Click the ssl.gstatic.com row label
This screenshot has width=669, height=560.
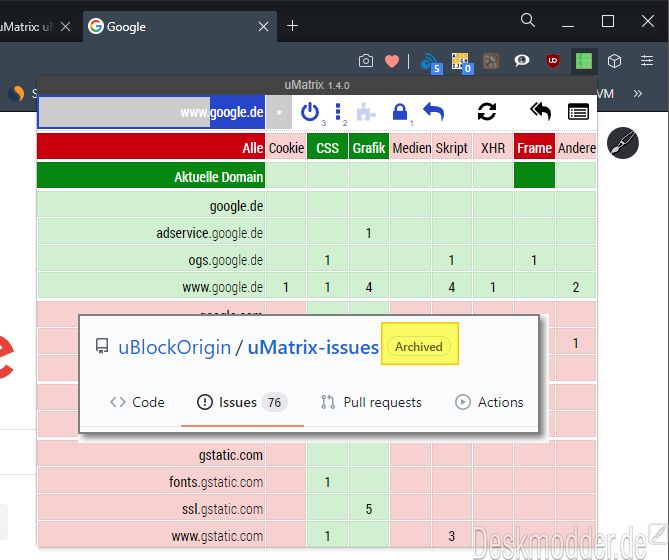151,508
